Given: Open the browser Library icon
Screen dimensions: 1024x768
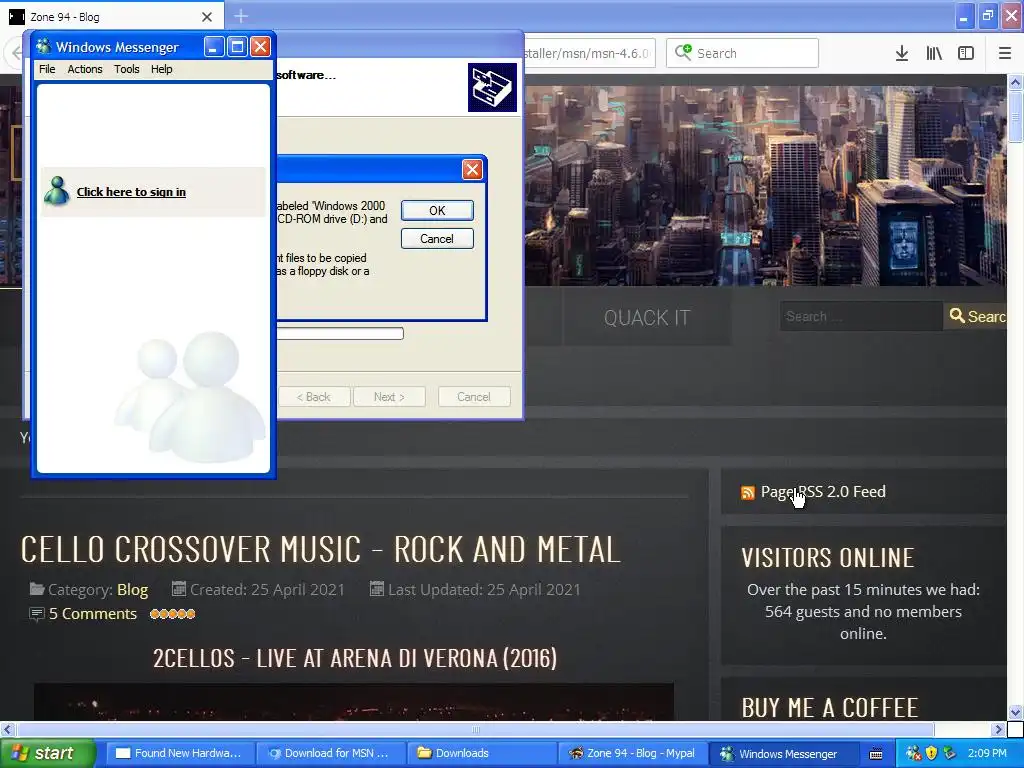Looking at the screenshot, I should [x=934, y=53].
